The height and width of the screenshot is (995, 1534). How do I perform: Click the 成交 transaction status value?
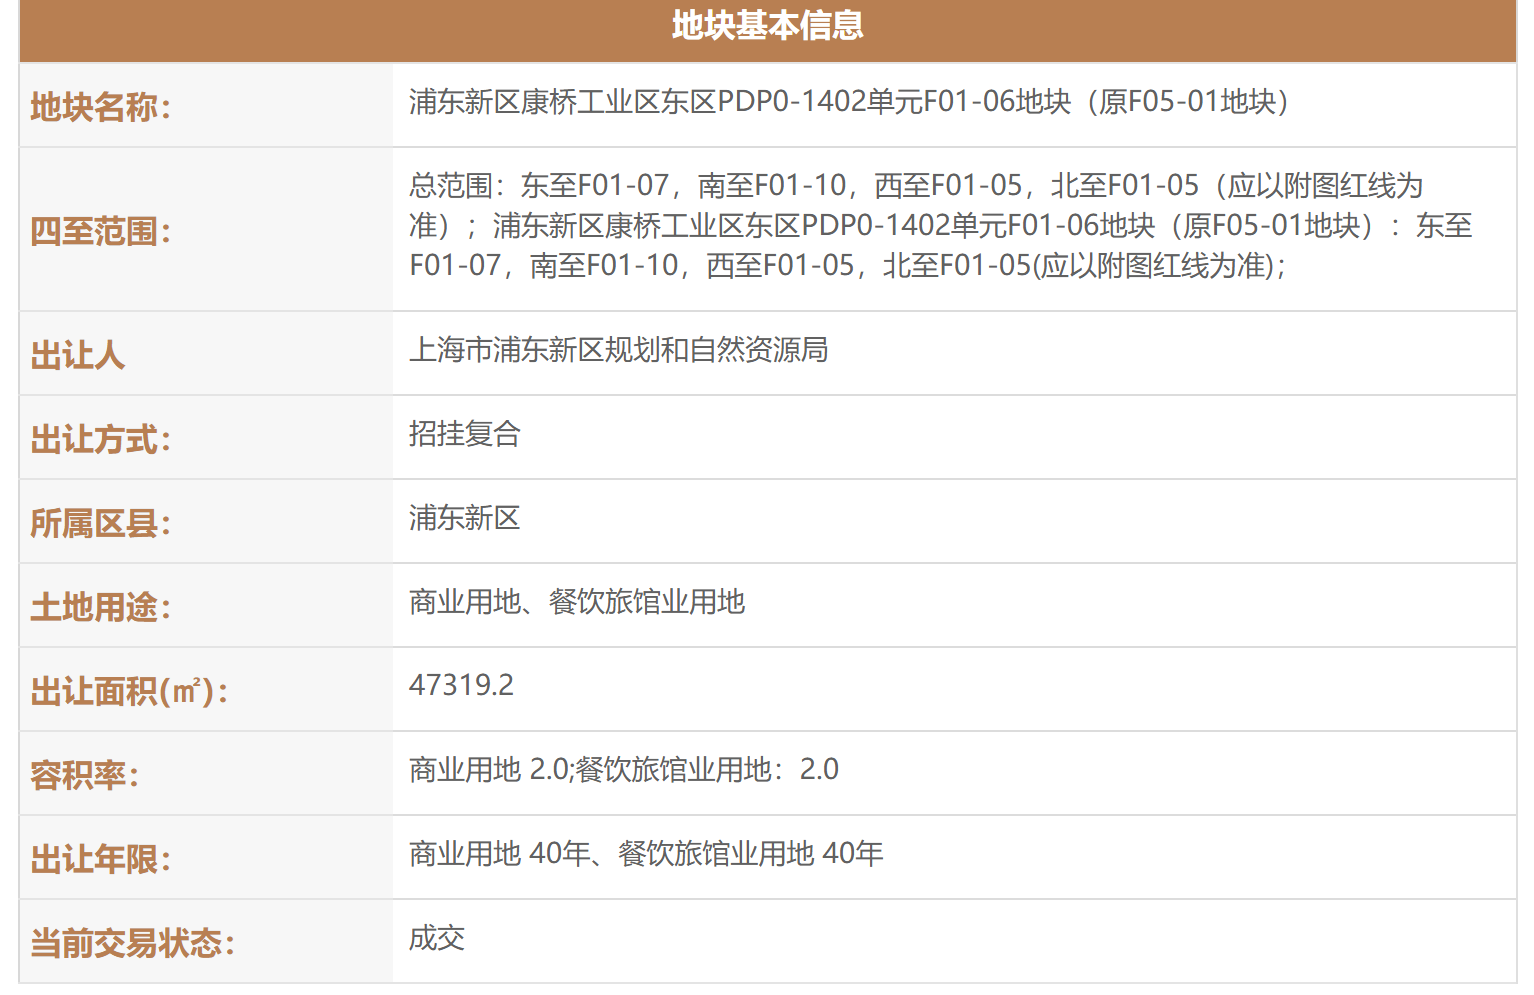(437, 938)
